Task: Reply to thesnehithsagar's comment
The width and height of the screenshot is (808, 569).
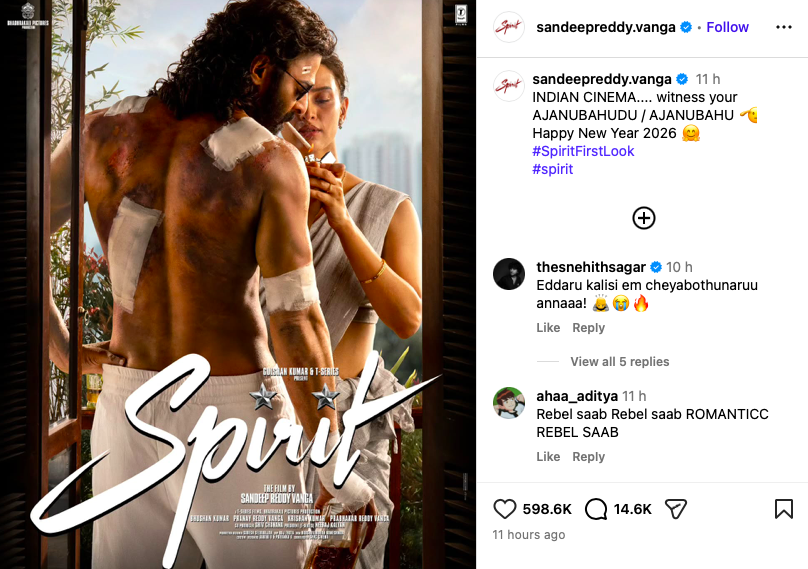Action: [588, 328]
